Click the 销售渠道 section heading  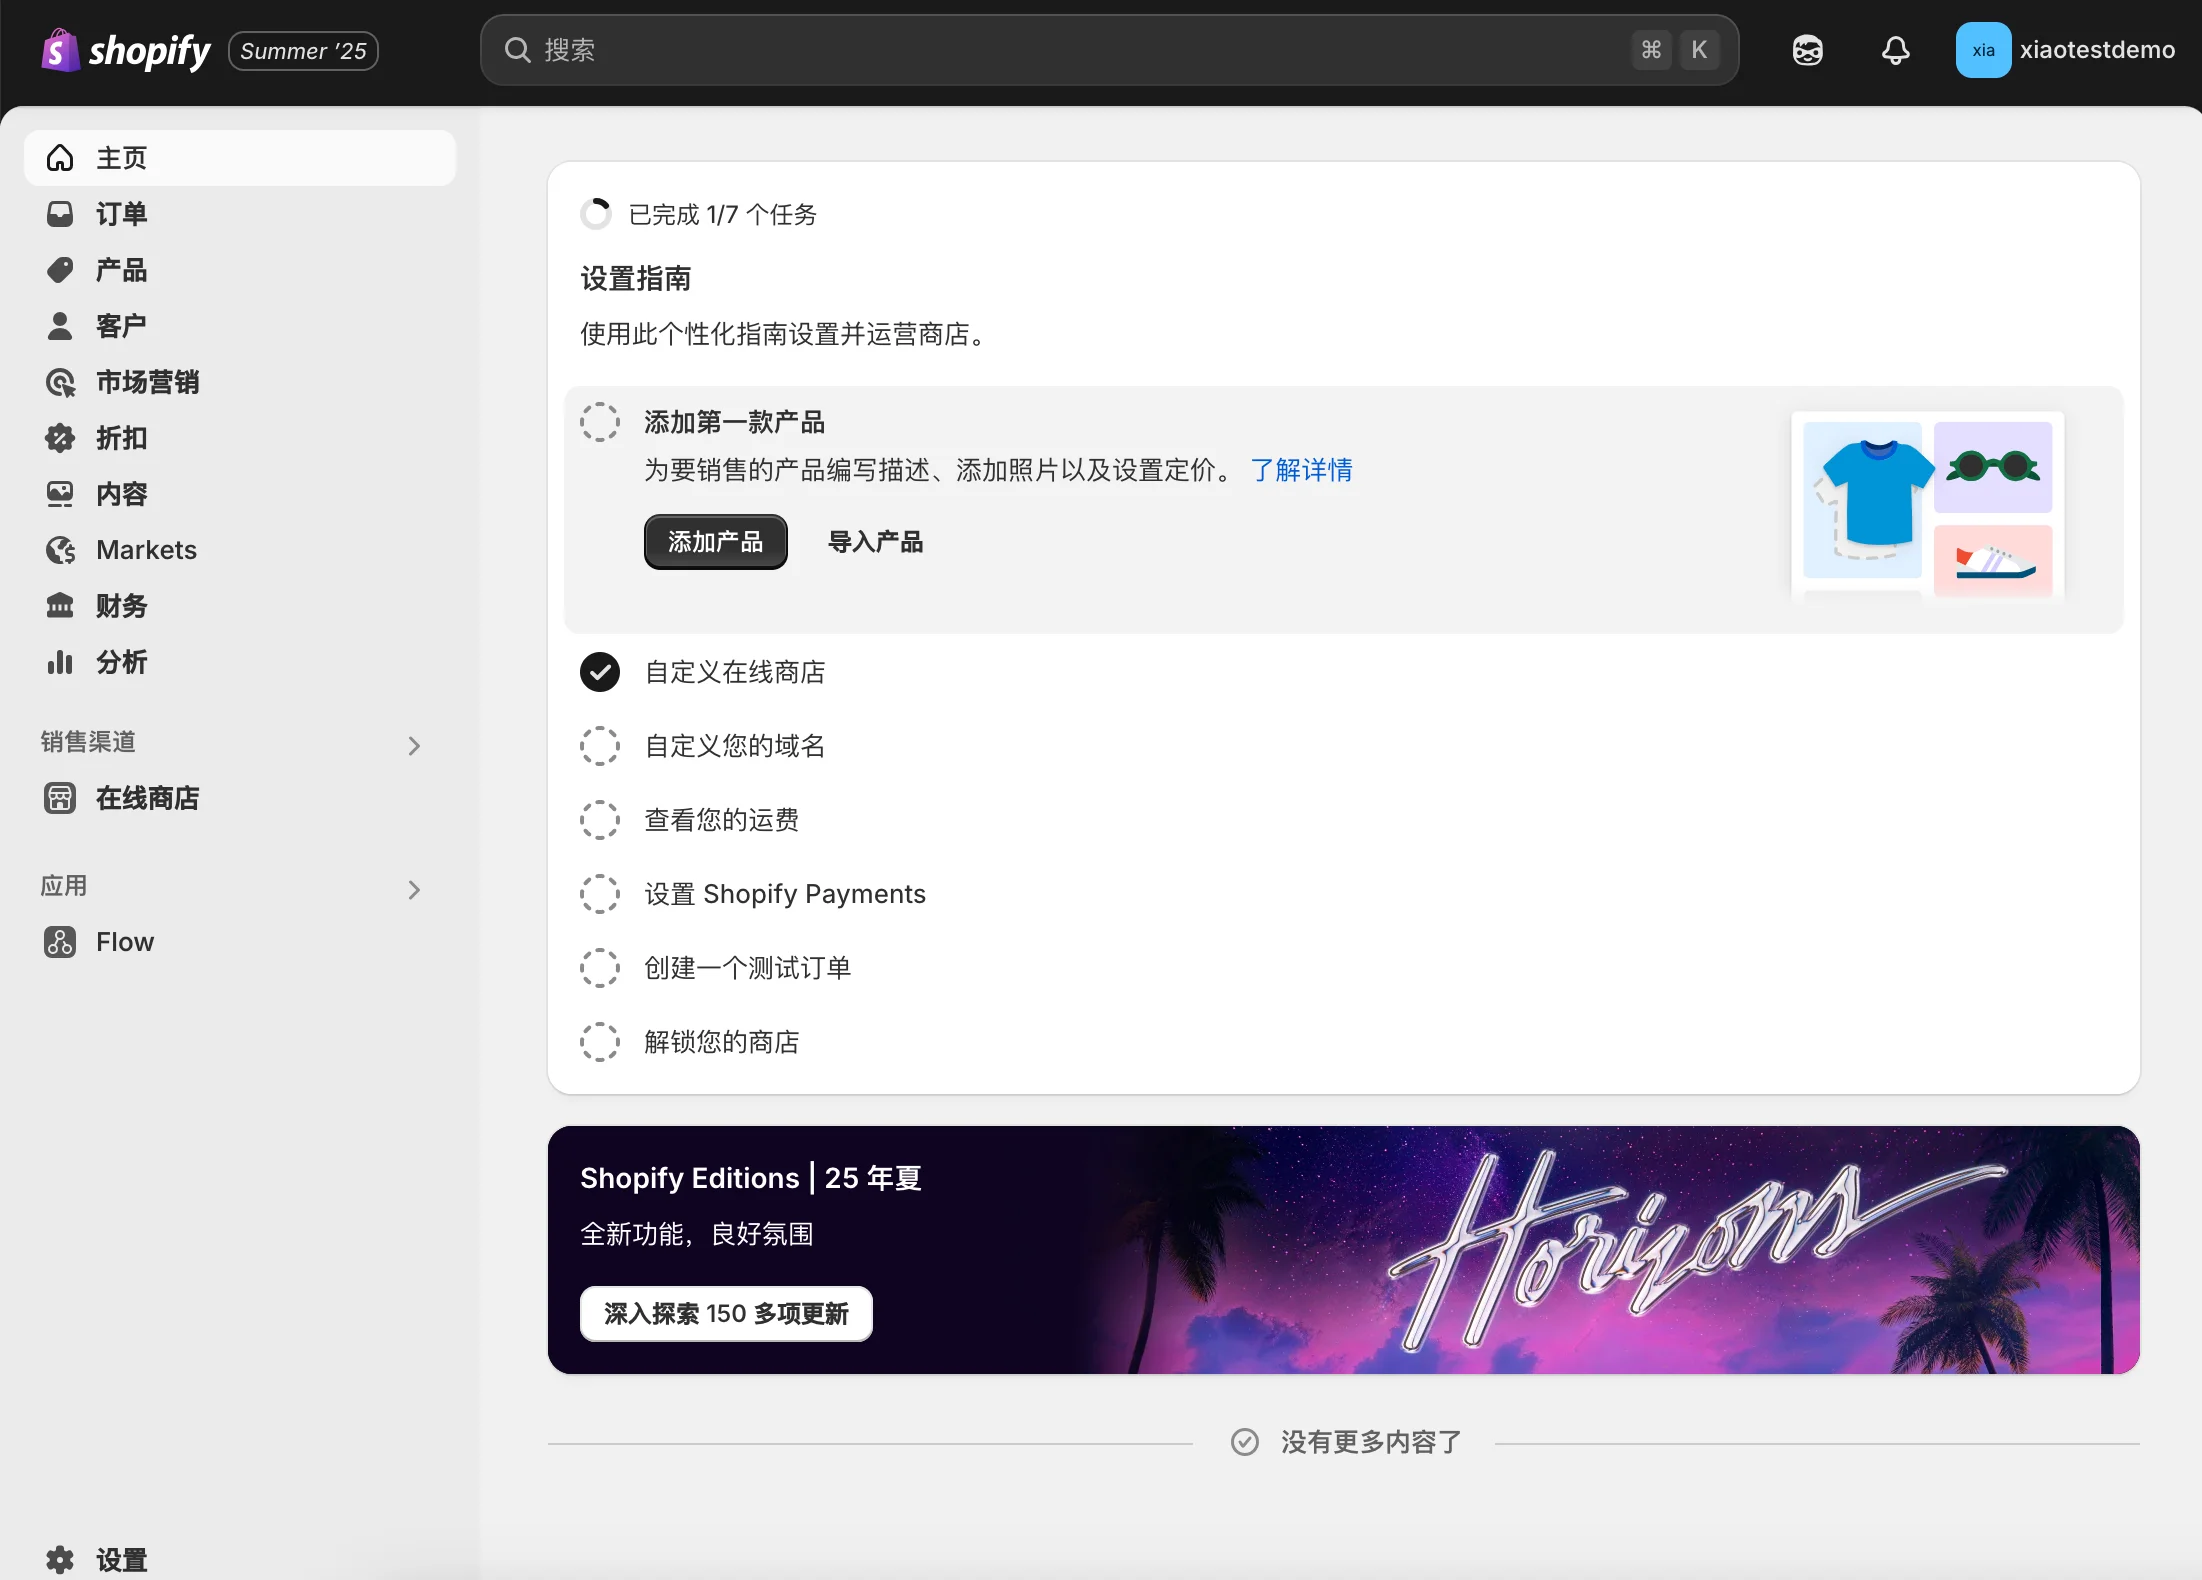click(88, 742)
